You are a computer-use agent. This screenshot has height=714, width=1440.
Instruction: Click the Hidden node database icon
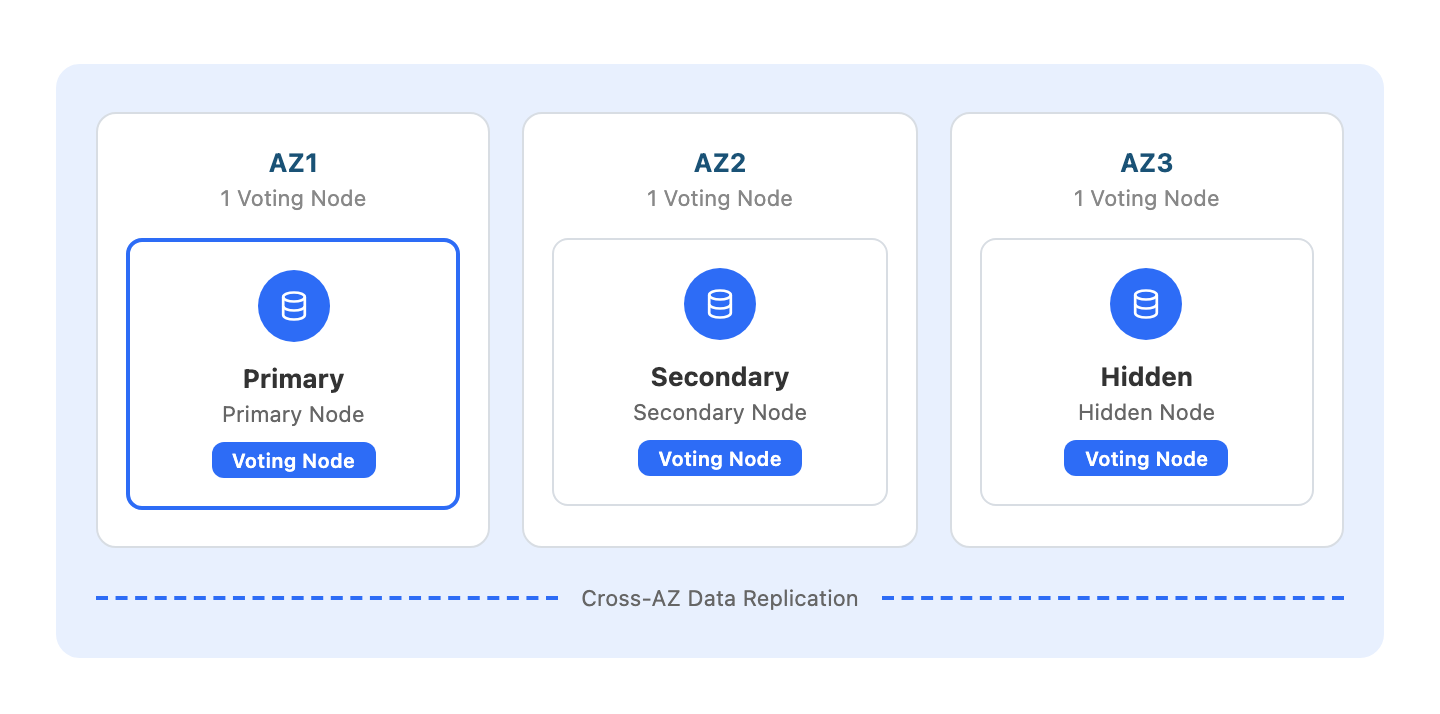coord(1146,304)
